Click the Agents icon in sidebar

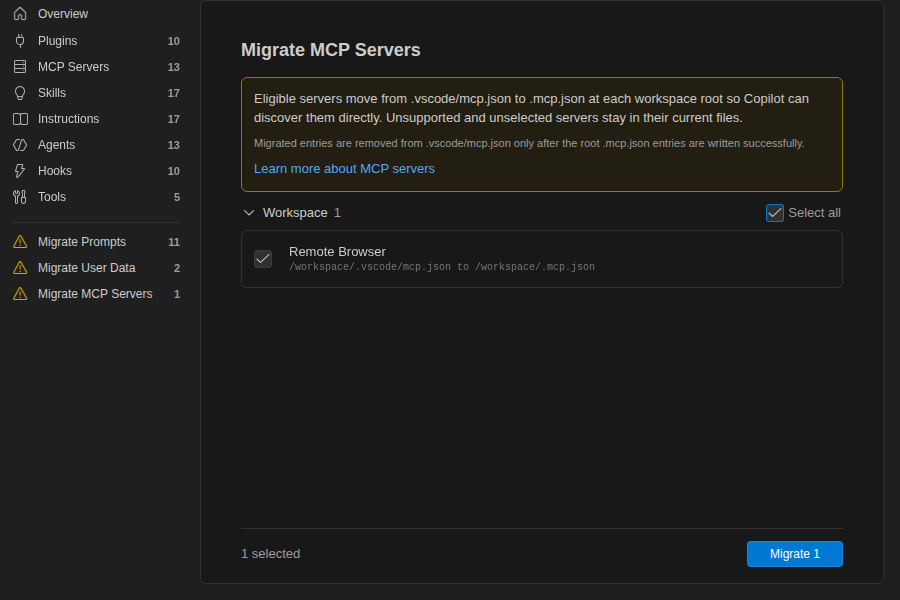click(20, 145)
